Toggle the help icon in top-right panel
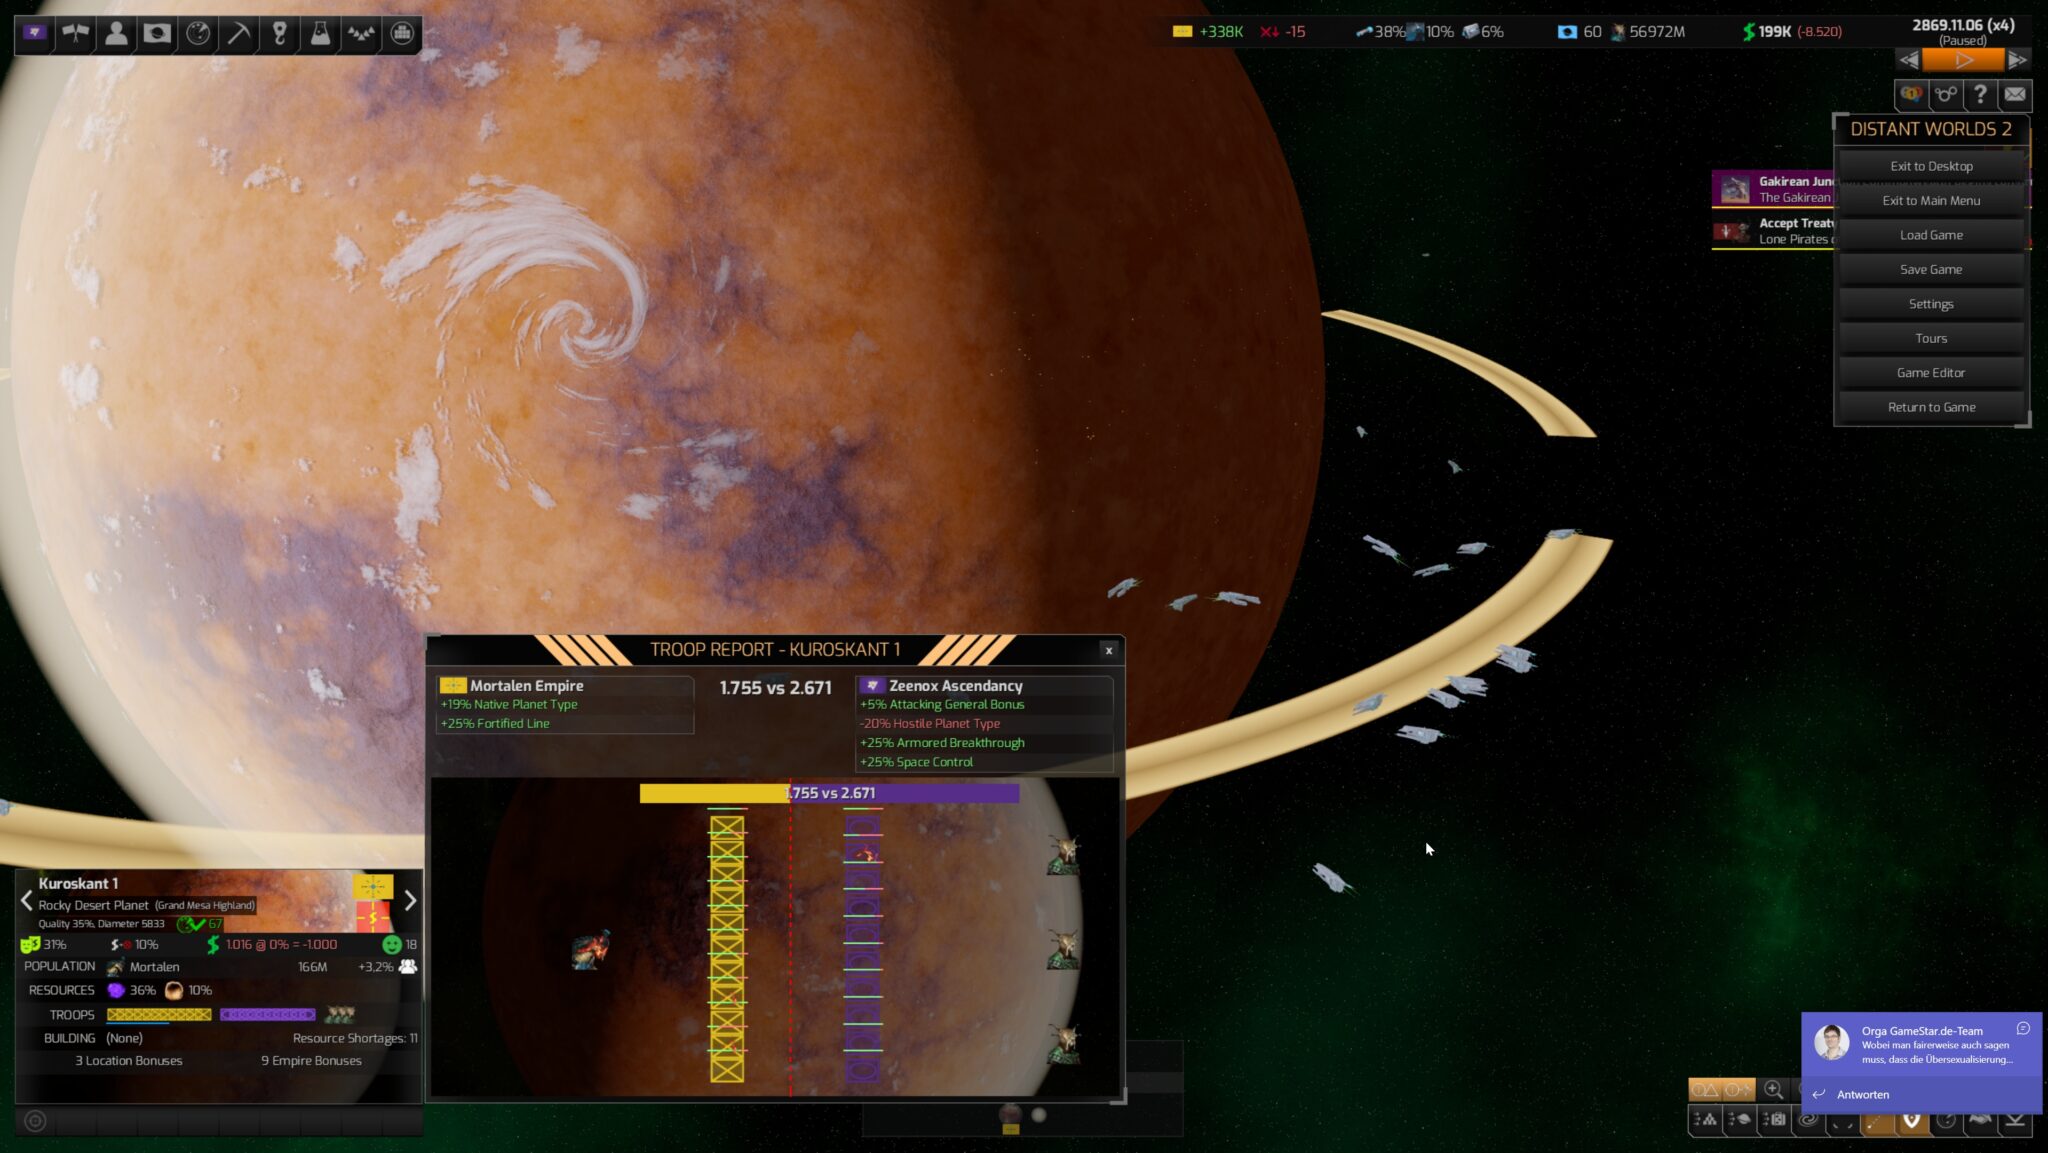The width and height of the screenshot is (2048, 1153). [x=1980, y=94]
